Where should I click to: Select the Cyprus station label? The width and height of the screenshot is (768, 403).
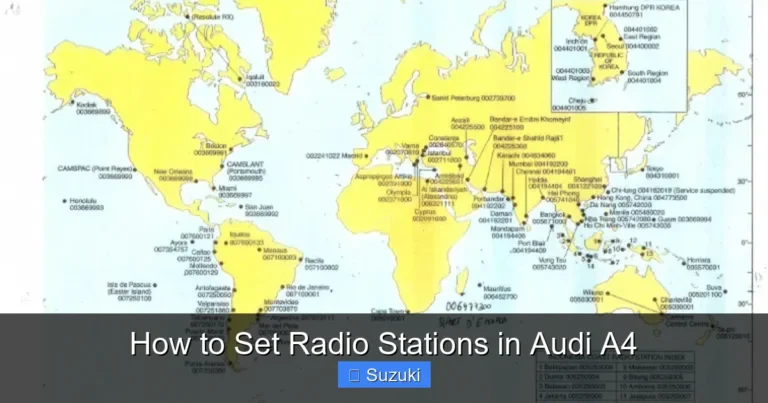click(430, 215)
